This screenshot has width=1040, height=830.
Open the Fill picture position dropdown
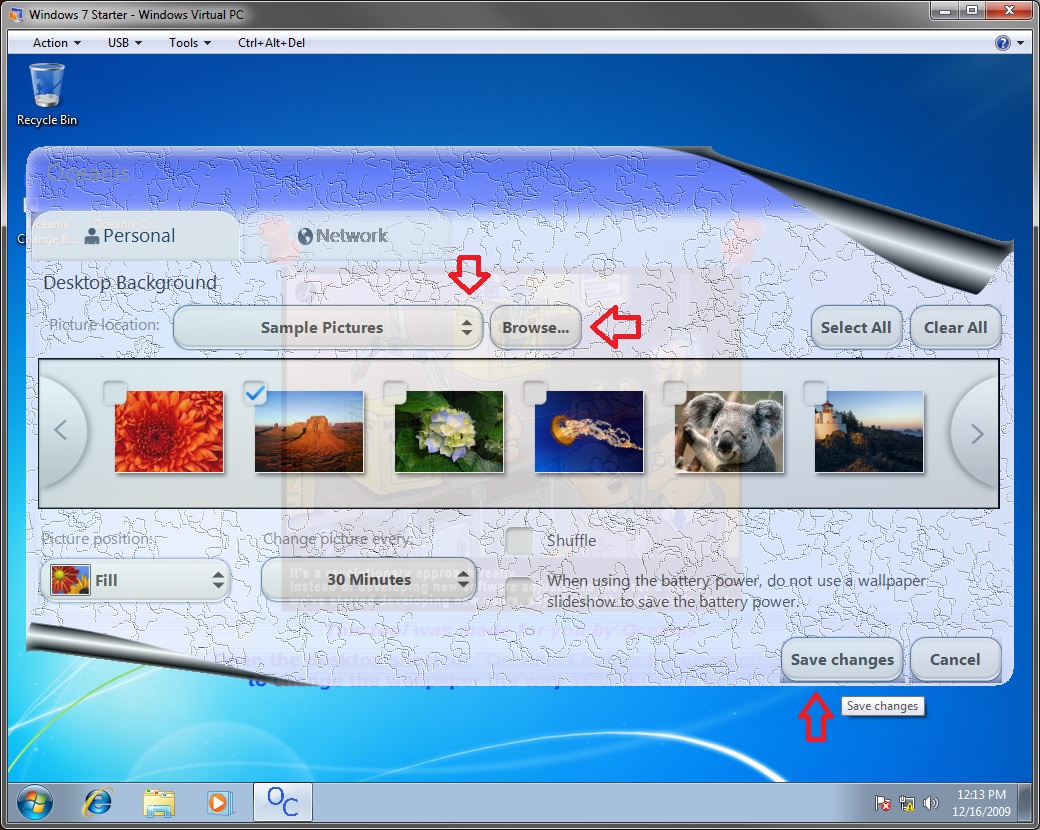click(x=135, y=579)
